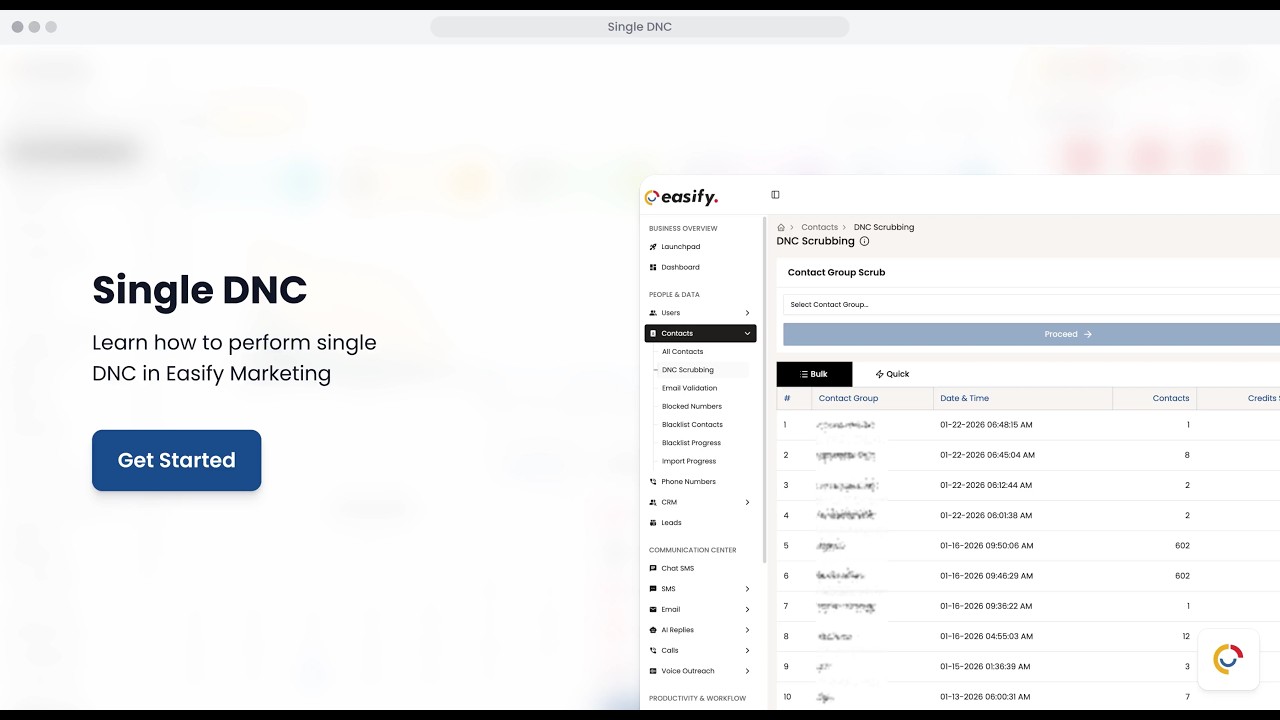The height and width of the screenshot is (720, 1280).
Task: Click date 01-16-2026 04:55:03 AM
Action: [x=986, y=636]
